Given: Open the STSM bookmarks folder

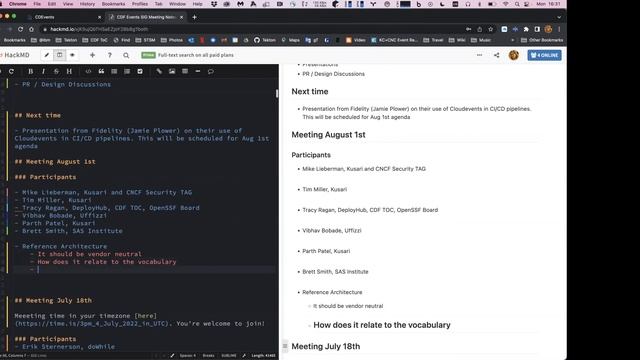Looking at the screenshot, I should [x=145, y=40].
